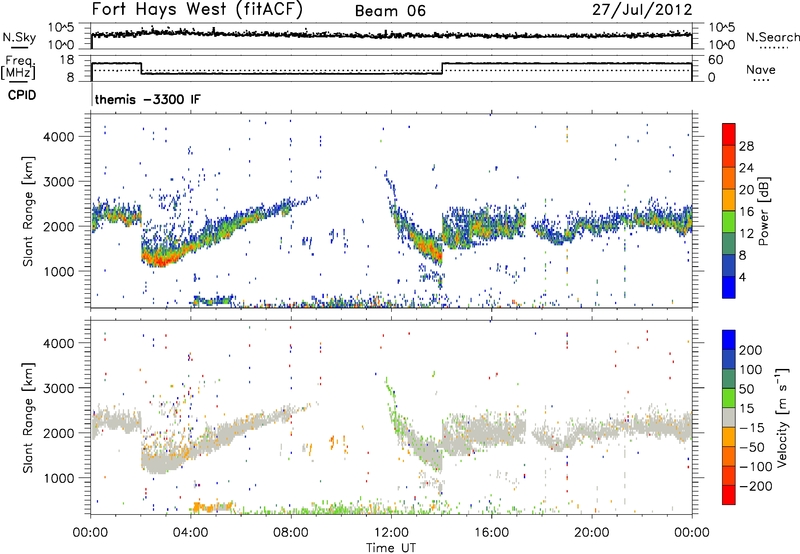Click the velocity panel 'Slant Range [km]' label
800x554 pixels.
coord(28,417)
